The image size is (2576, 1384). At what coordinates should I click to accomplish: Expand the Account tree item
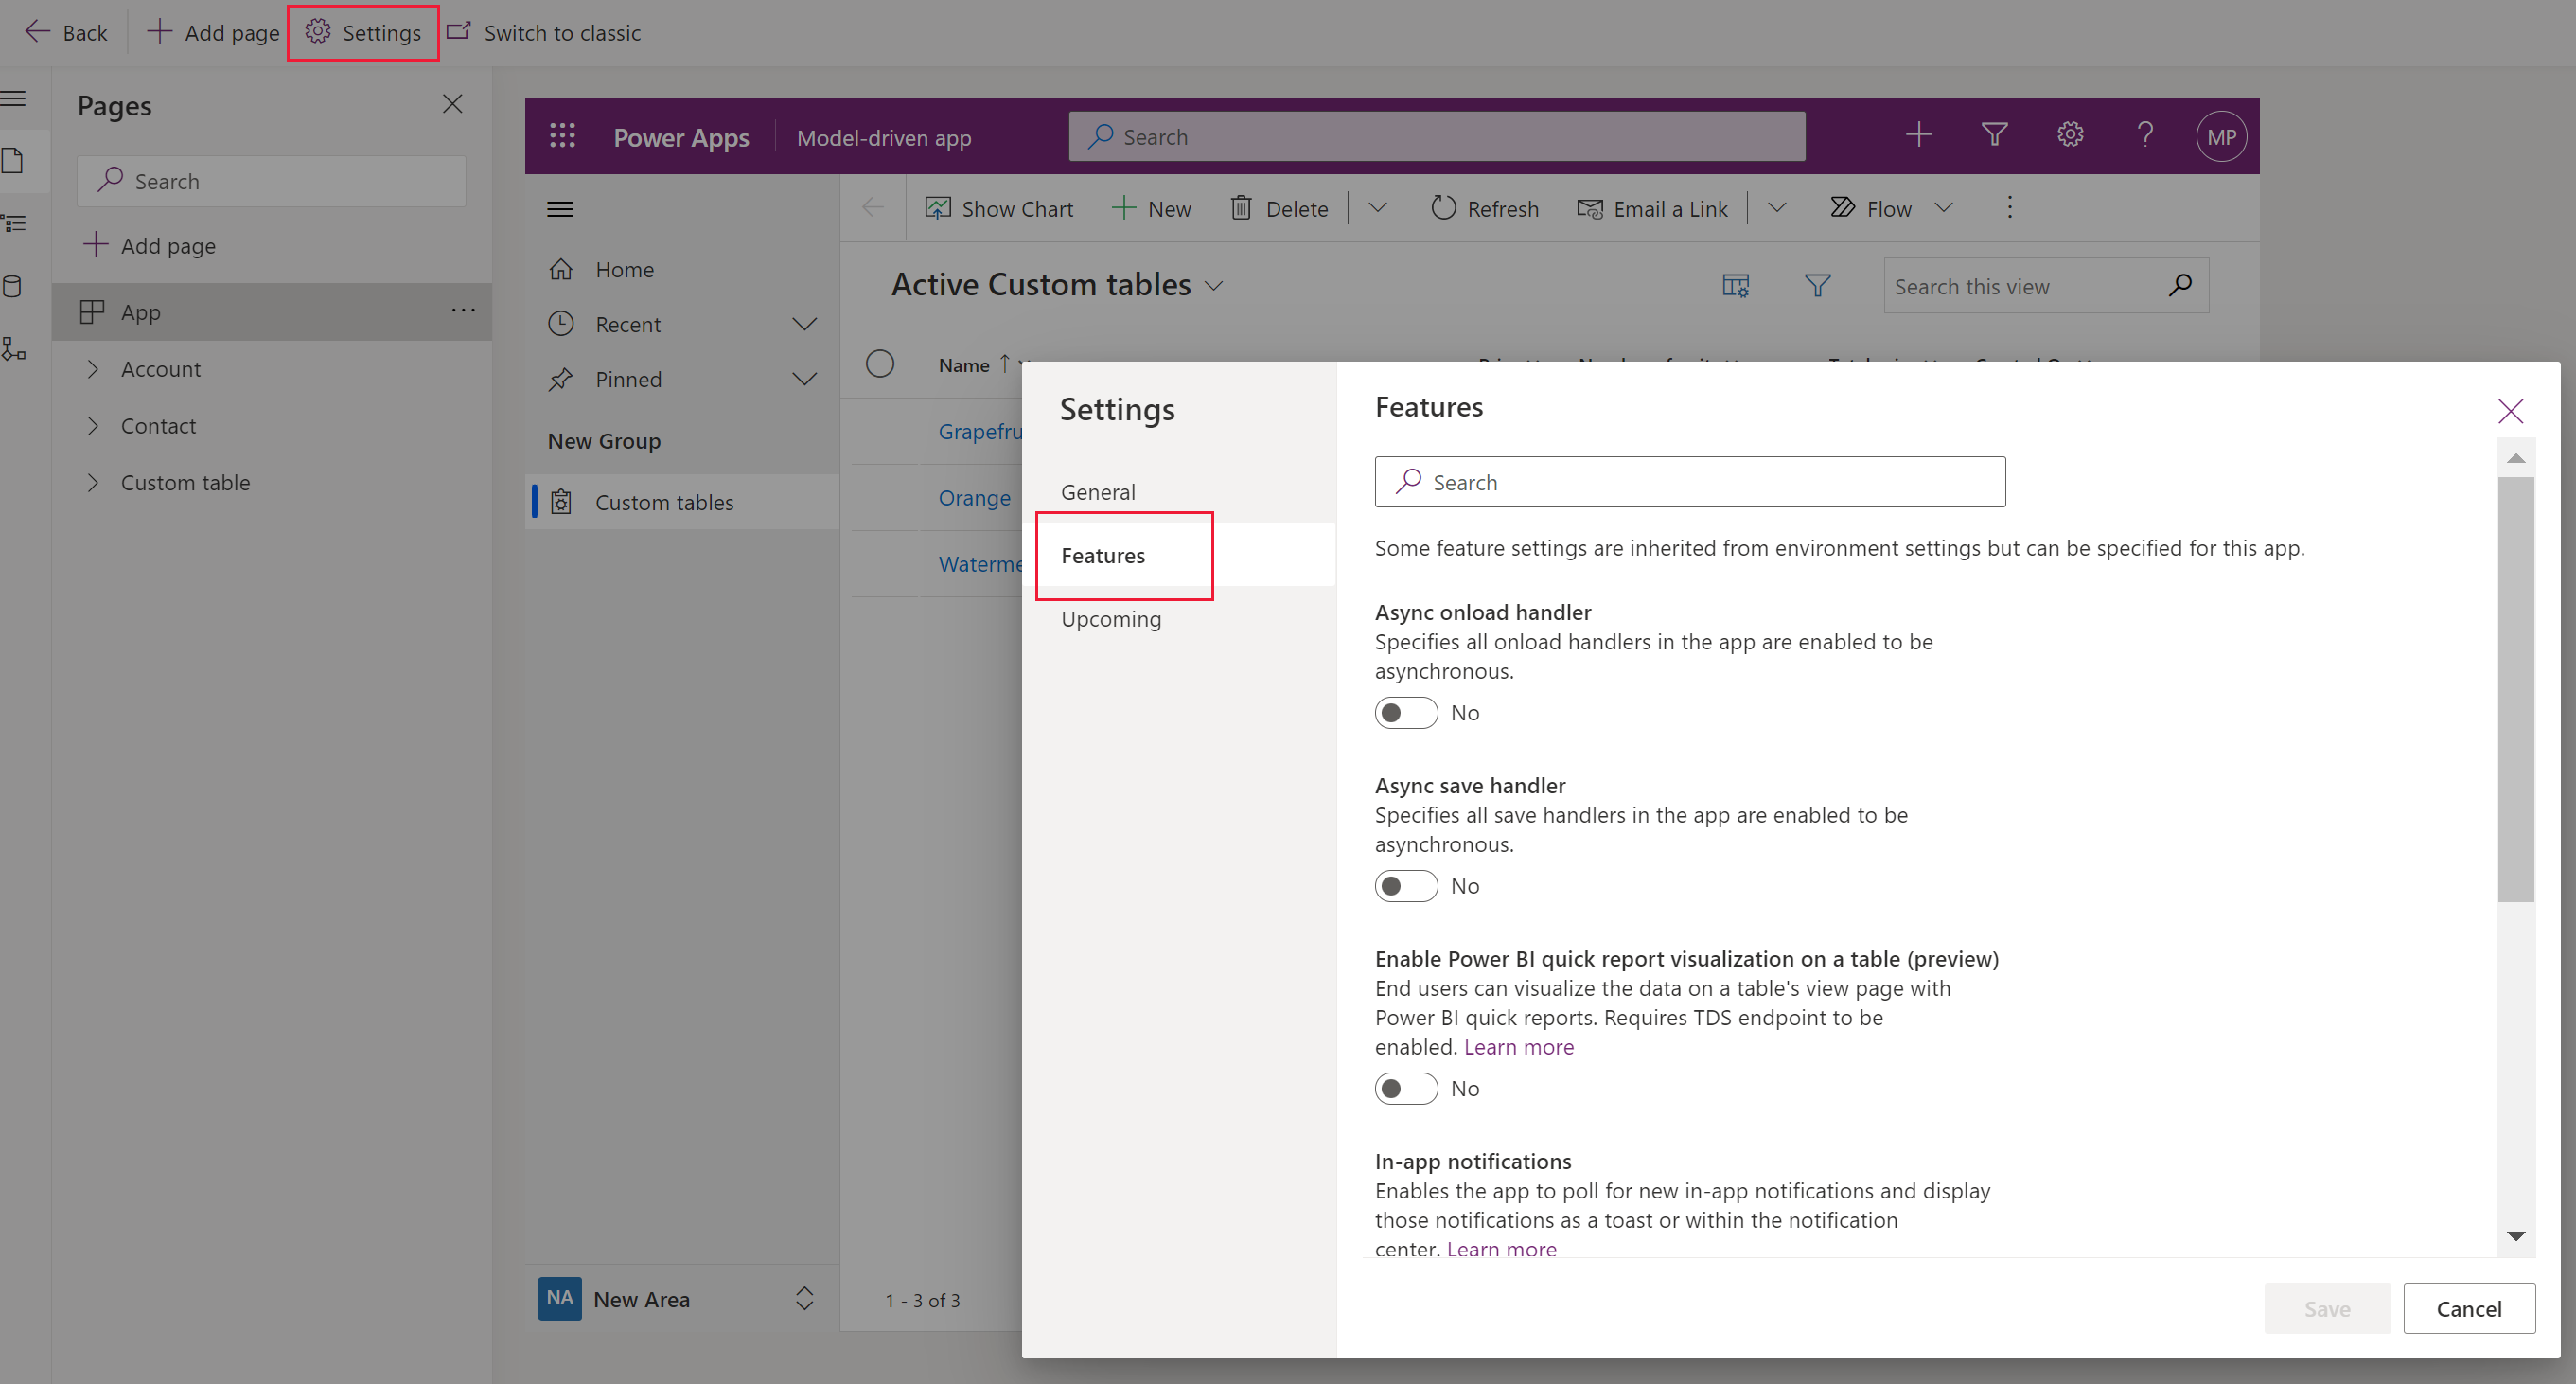point(94,366)
